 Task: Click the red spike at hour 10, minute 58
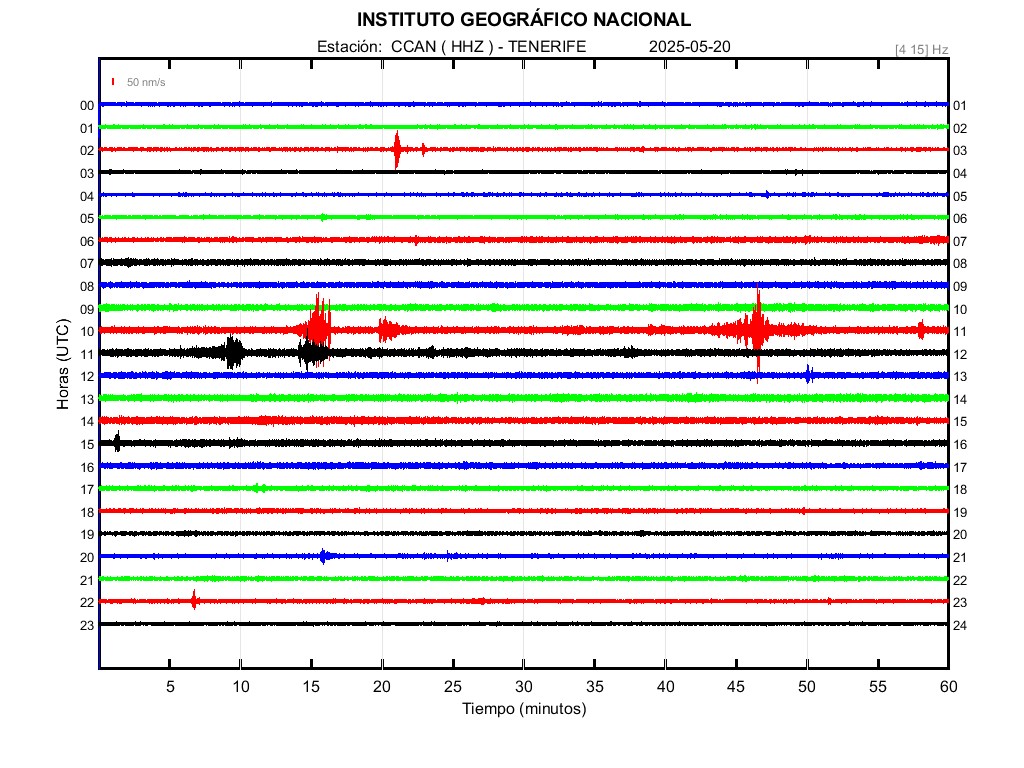point(921,330)
